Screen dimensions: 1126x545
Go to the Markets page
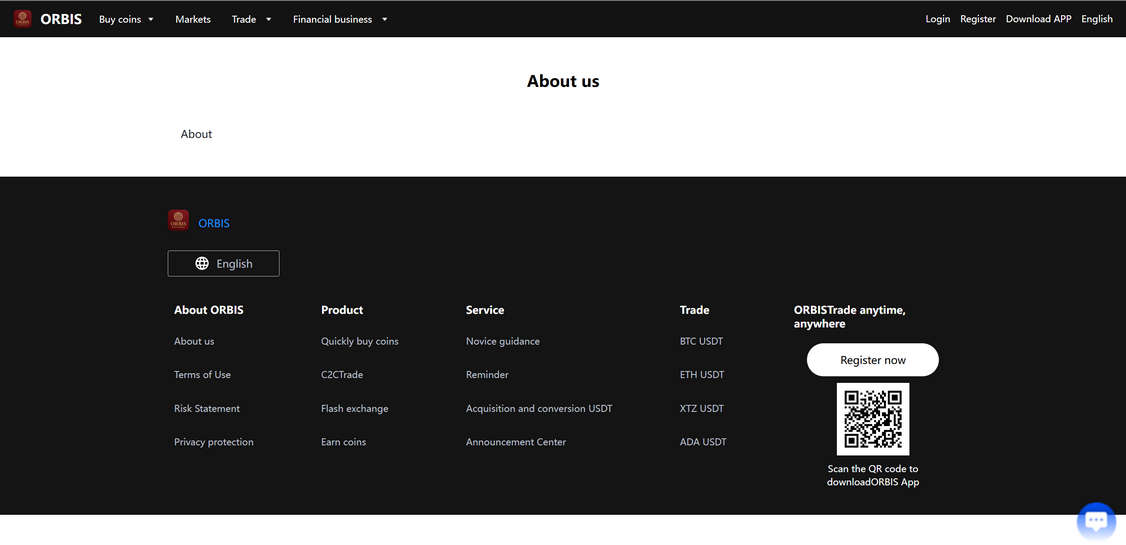coord(193,19)
